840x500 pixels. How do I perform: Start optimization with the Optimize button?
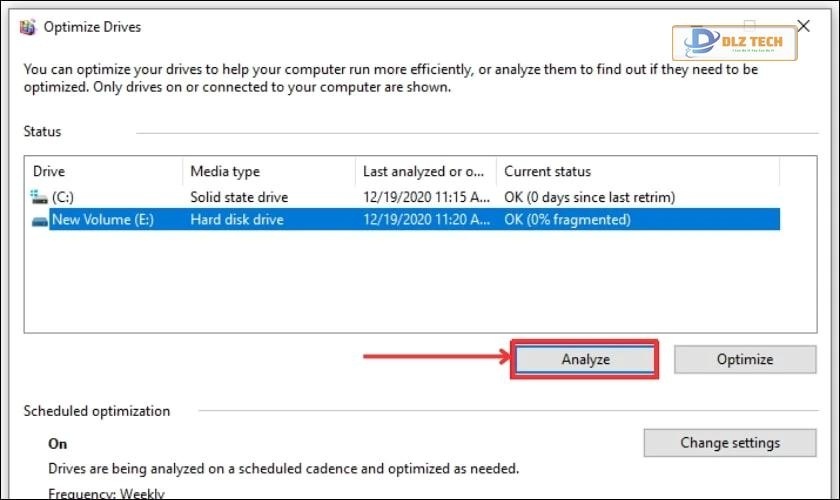tap(744, 359)
